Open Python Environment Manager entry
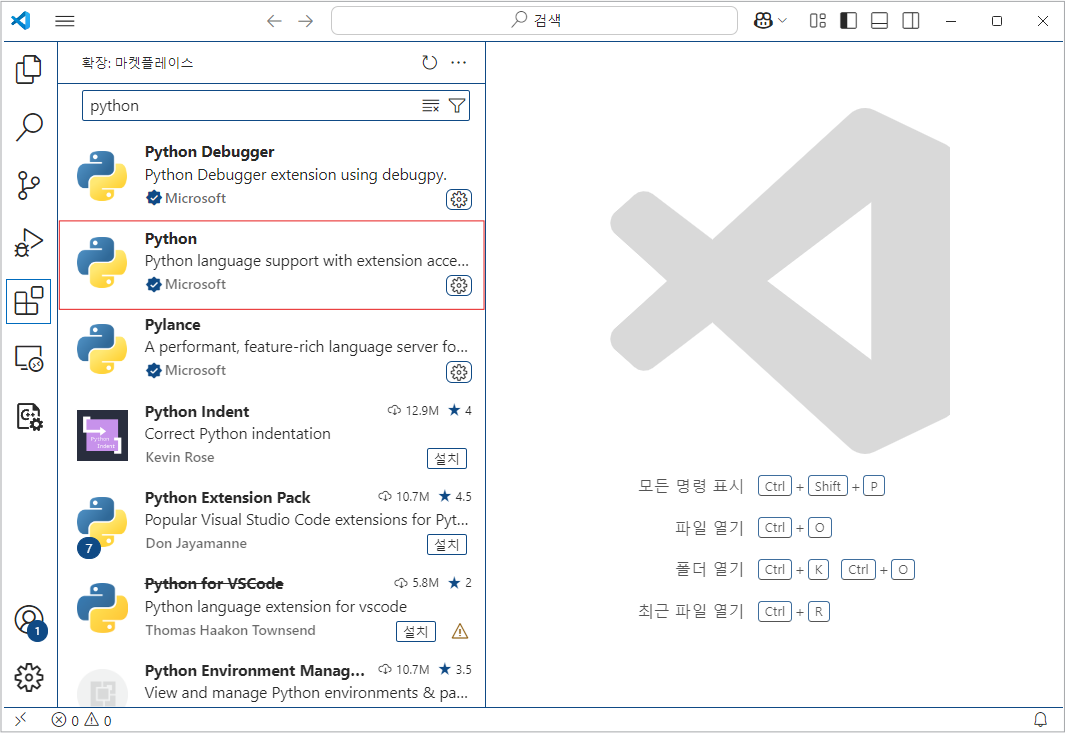This screenshot has height=733, width=1066. (272, 681)
